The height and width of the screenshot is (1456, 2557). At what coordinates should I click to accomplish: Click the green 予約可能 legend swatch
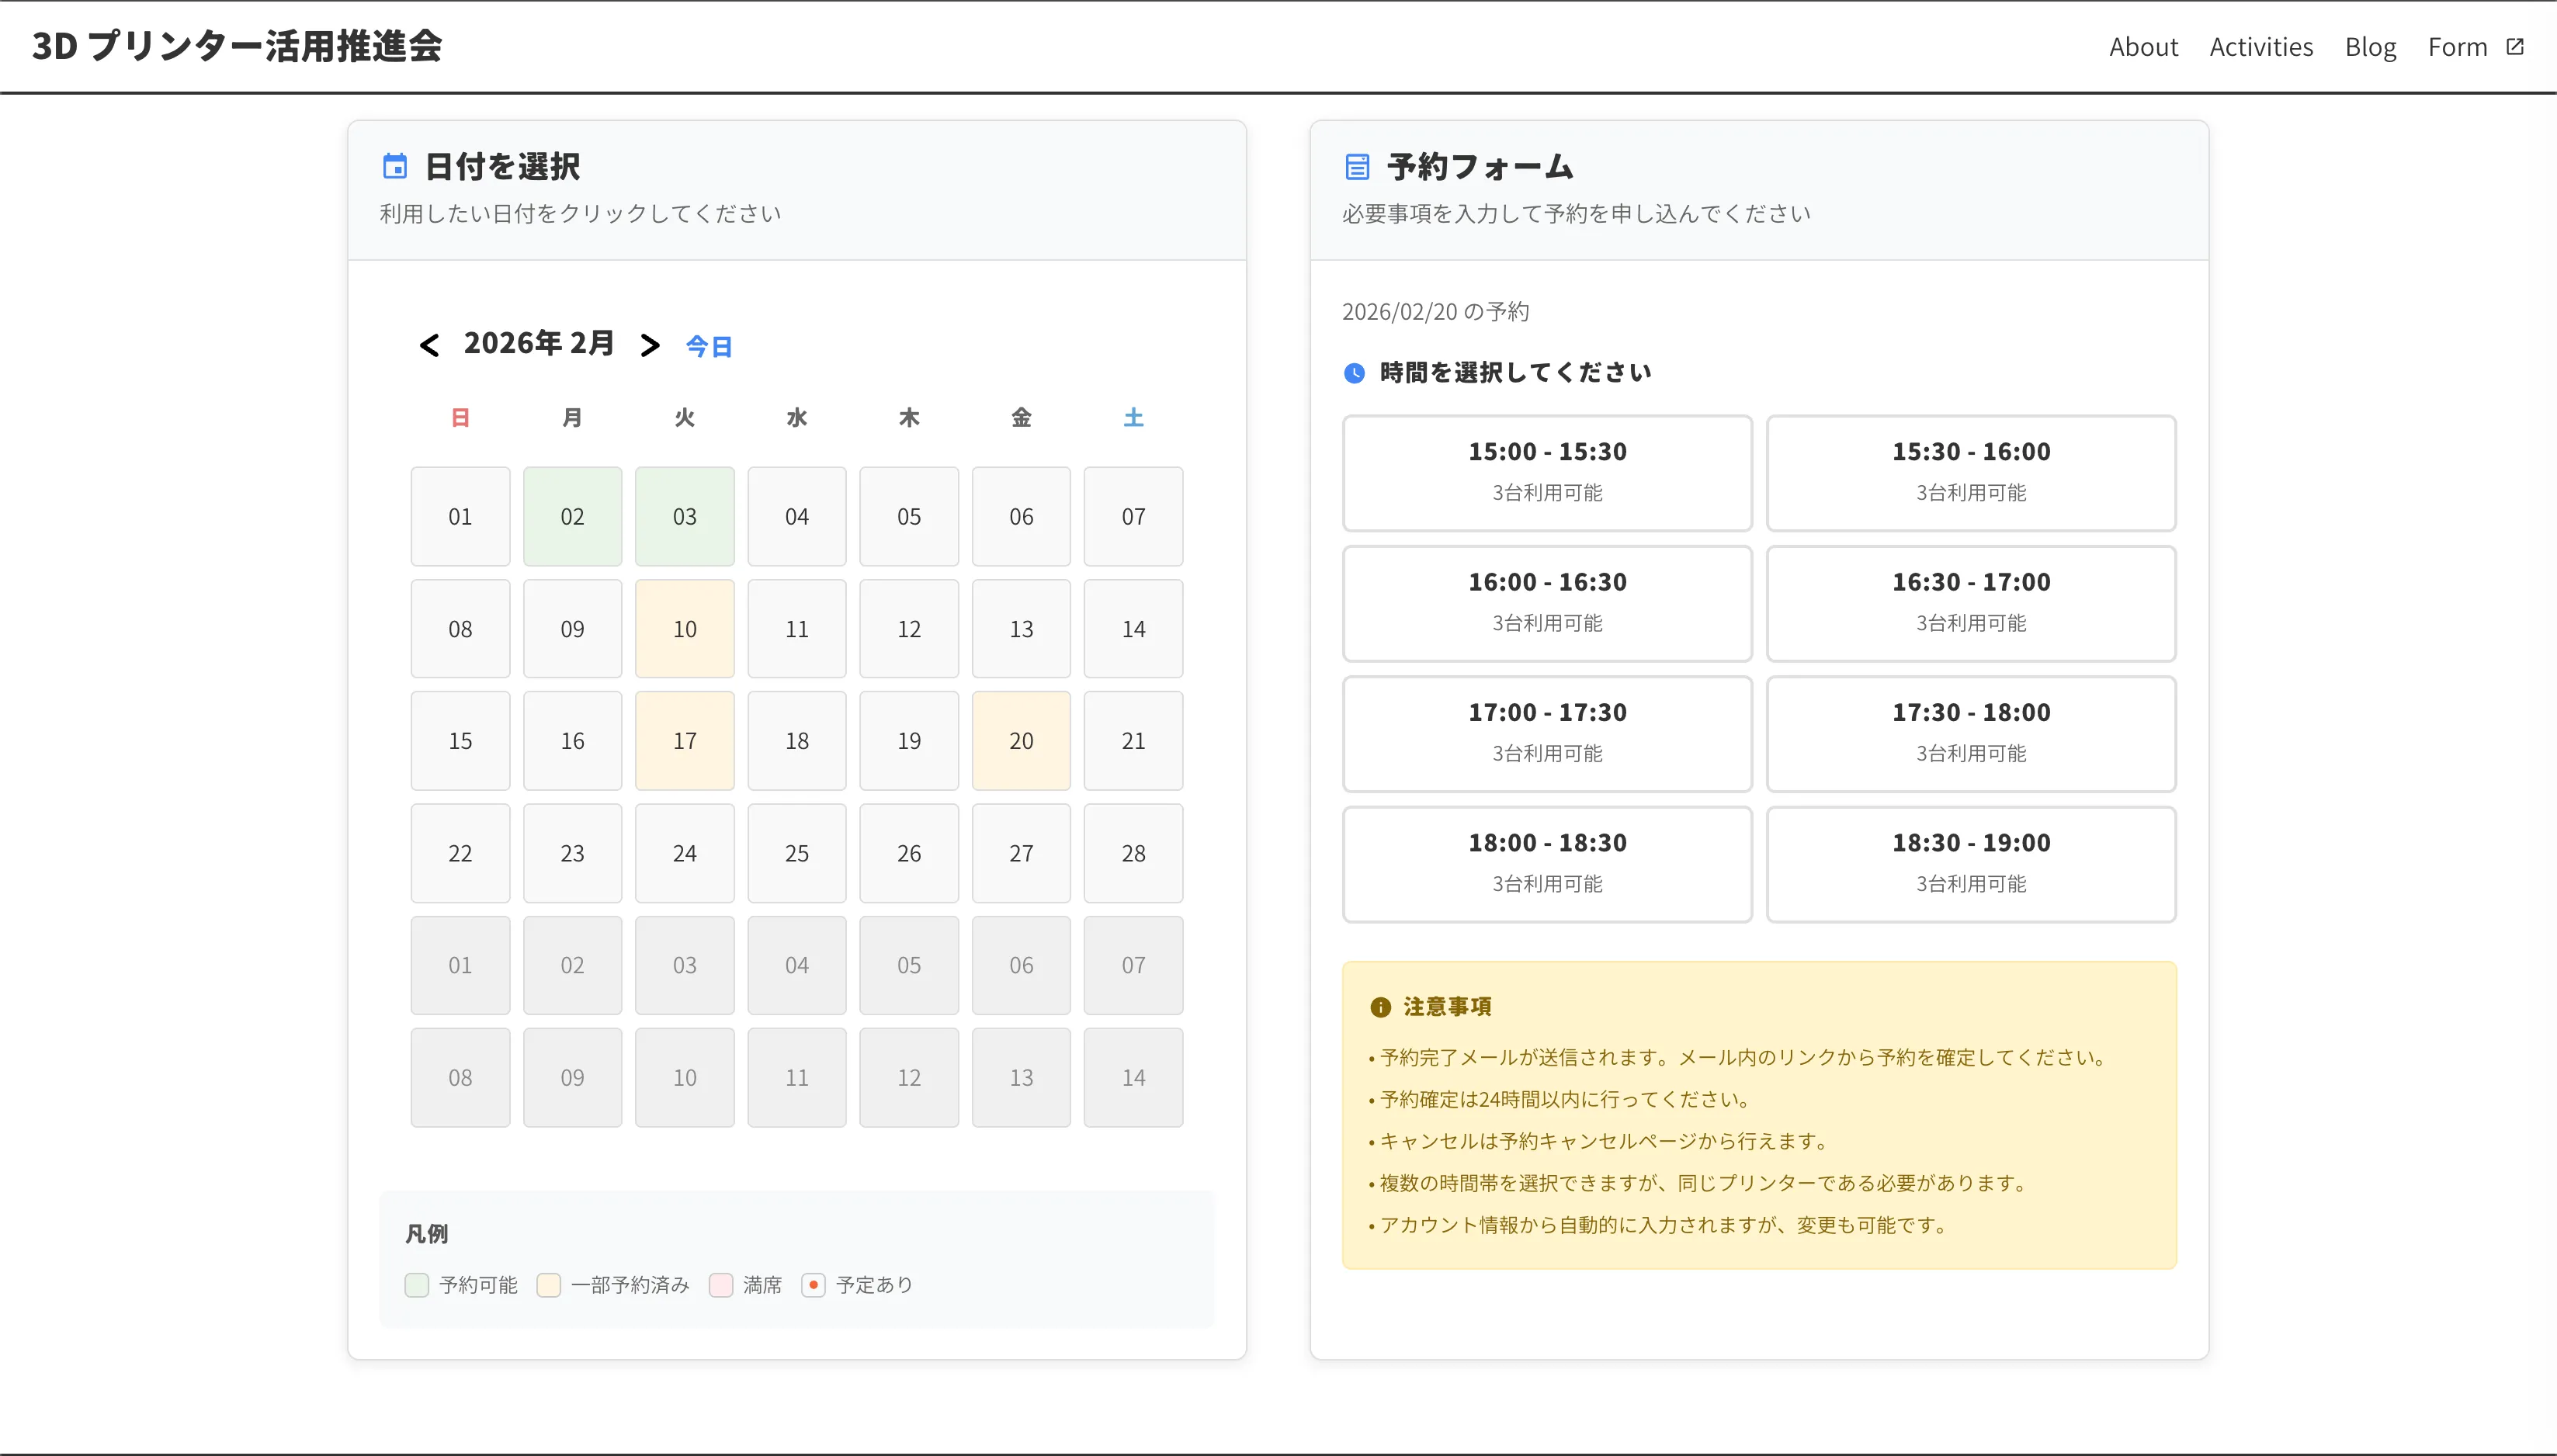pos(417,1285)
